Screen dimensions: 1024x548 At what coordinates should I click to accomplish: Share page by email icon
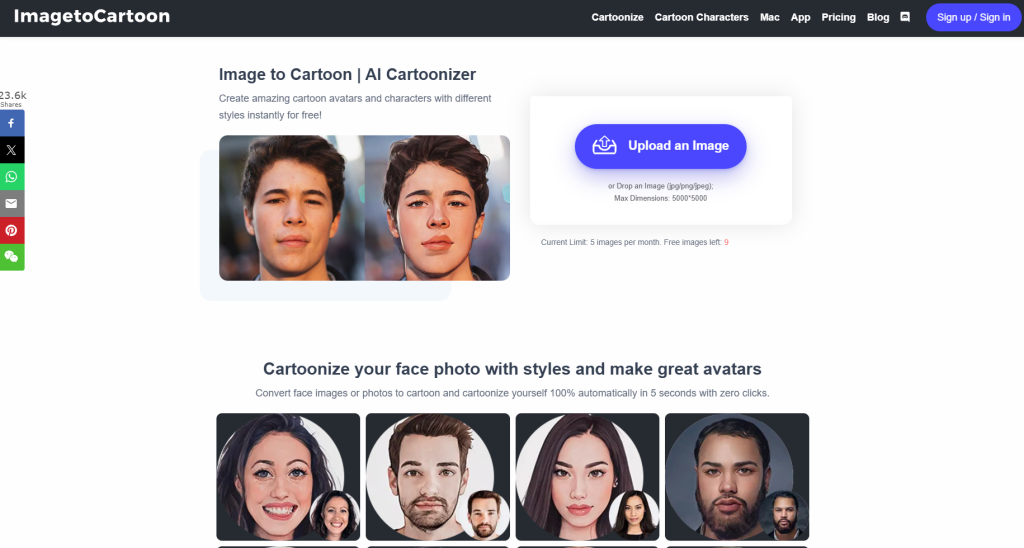tap(12, 204)
